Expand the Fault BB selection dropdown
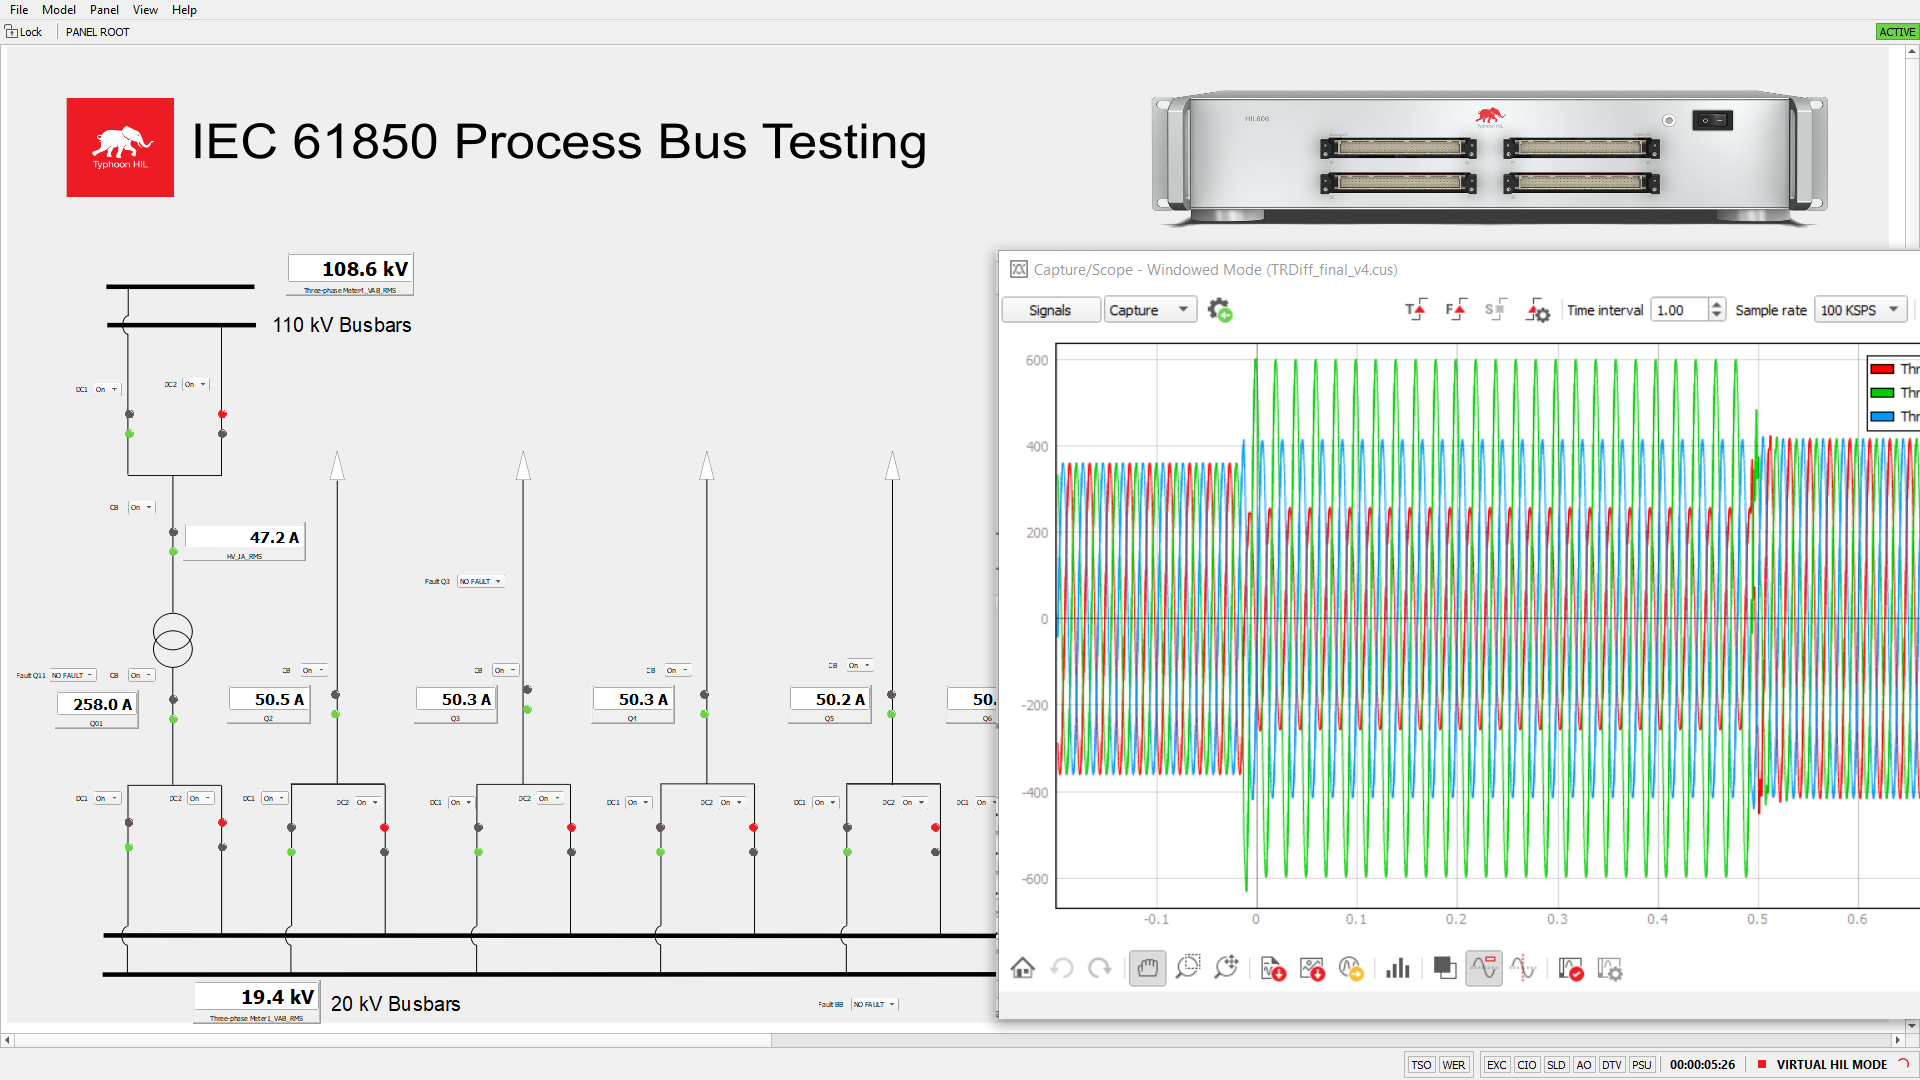Viewport: 1920px width, 1080px height. [x=874, y=1004]
